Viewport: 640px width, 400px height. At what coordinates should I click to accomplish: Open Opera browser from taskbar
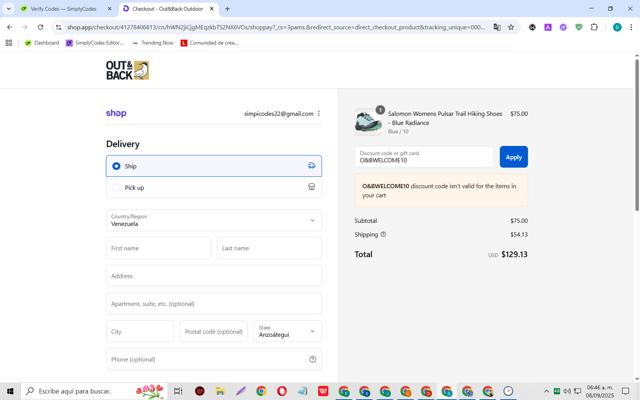282,391
